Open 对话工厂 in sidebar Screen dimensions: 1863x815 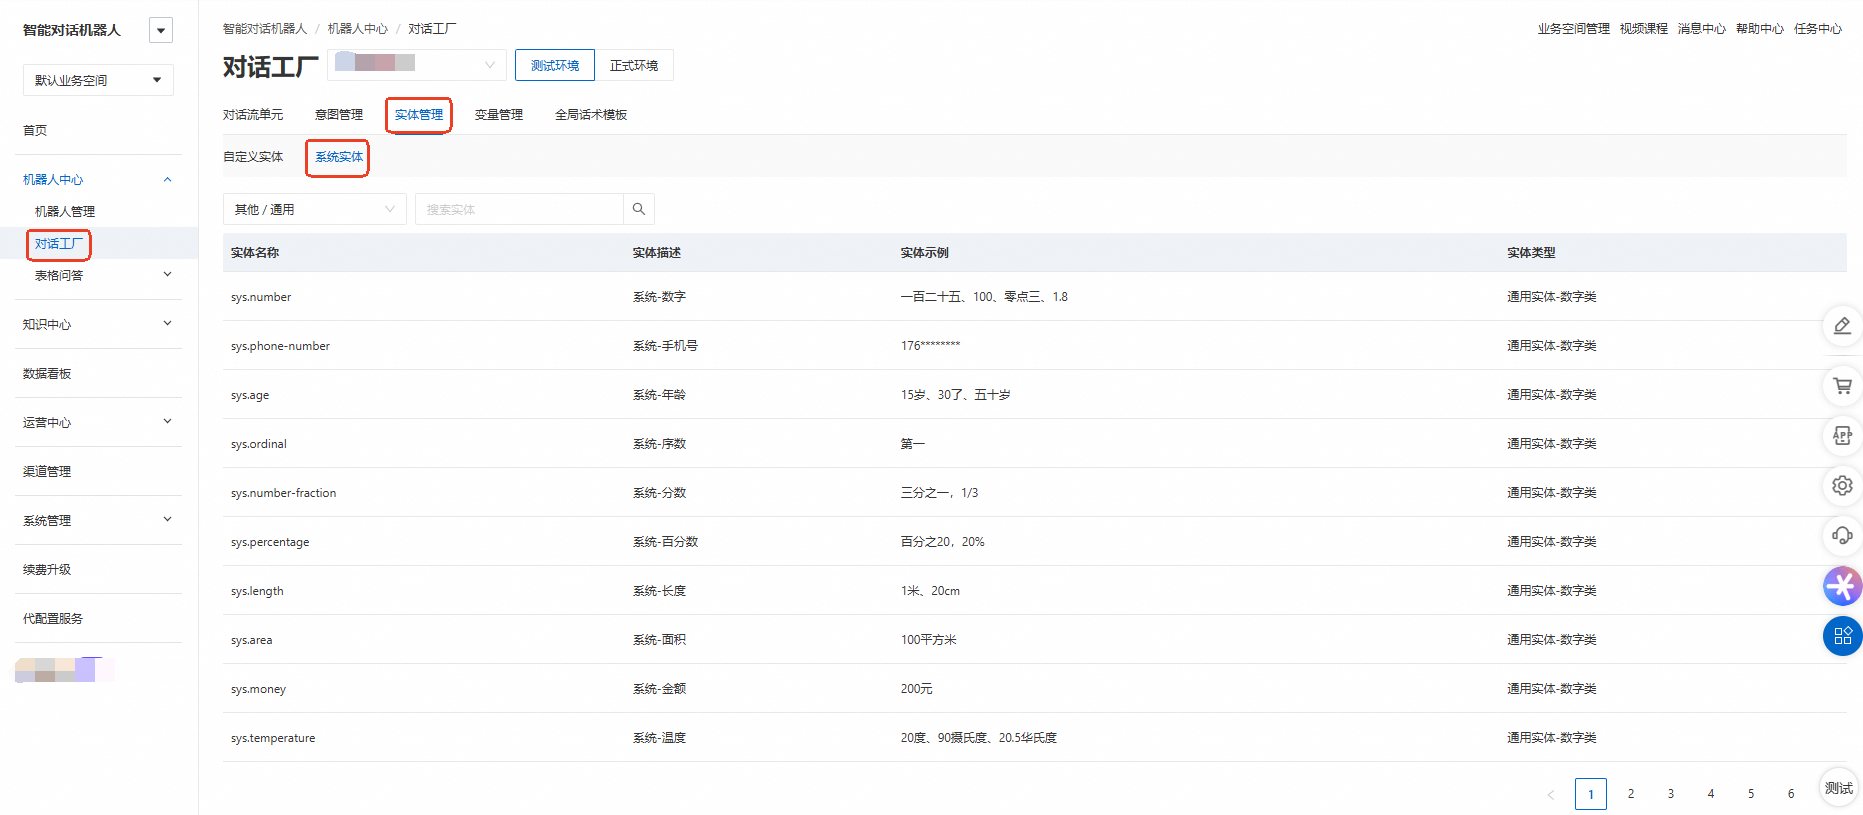pos(59,243)
